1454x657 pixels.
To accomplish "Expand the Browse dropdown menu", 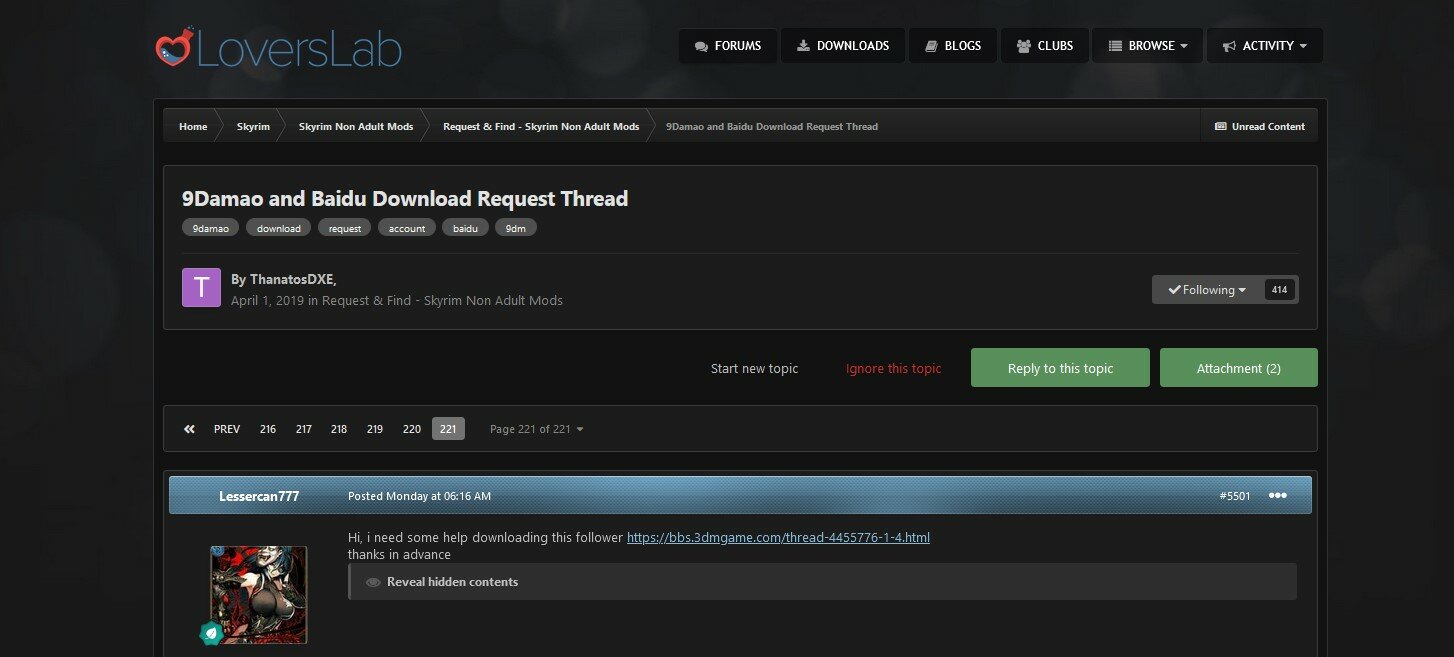I will click(x=1148, y=46).
